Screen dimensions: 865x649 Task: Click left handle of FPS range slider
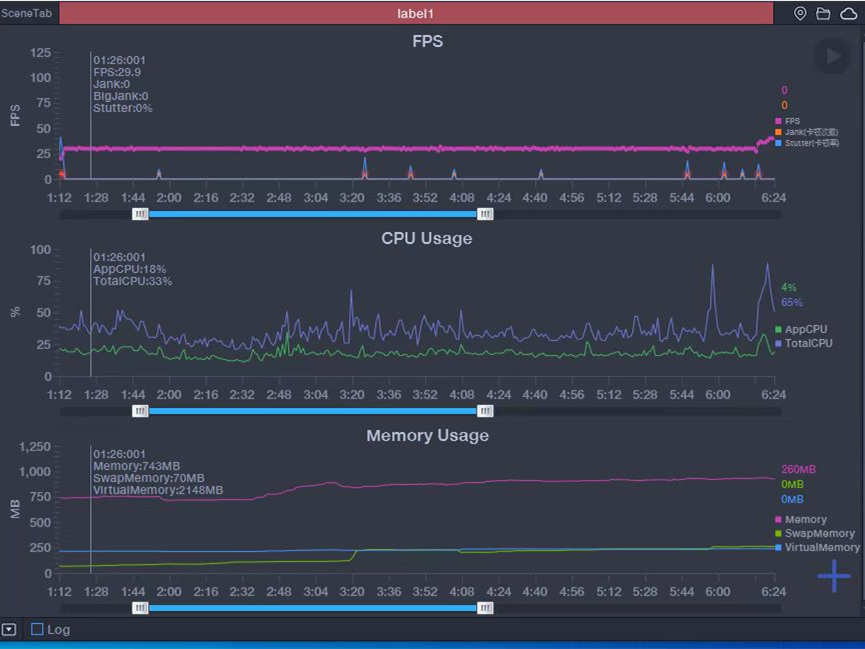(x=141, y=214)
